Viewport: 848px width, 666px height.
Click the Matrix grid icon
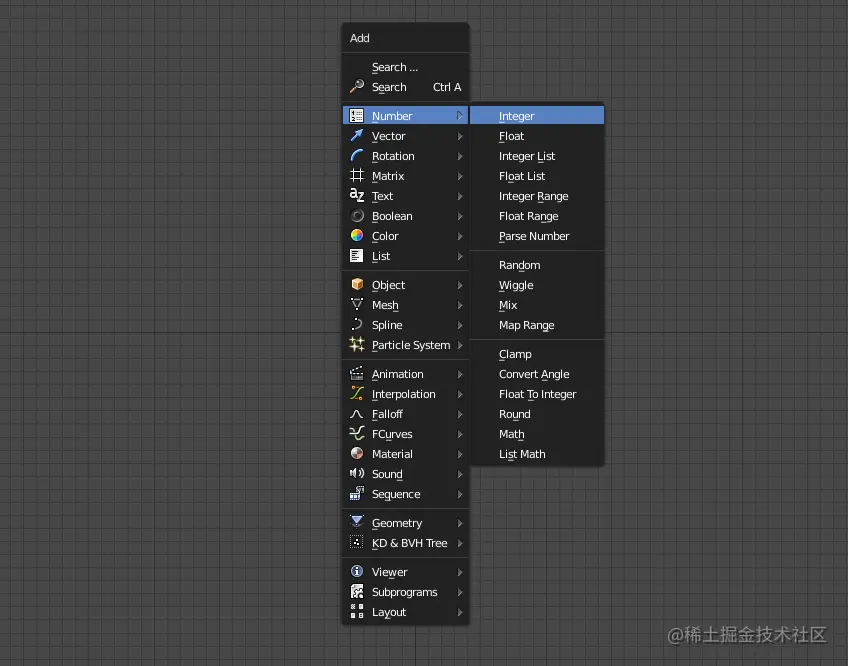pyautogui.click(x=356, y=175)
